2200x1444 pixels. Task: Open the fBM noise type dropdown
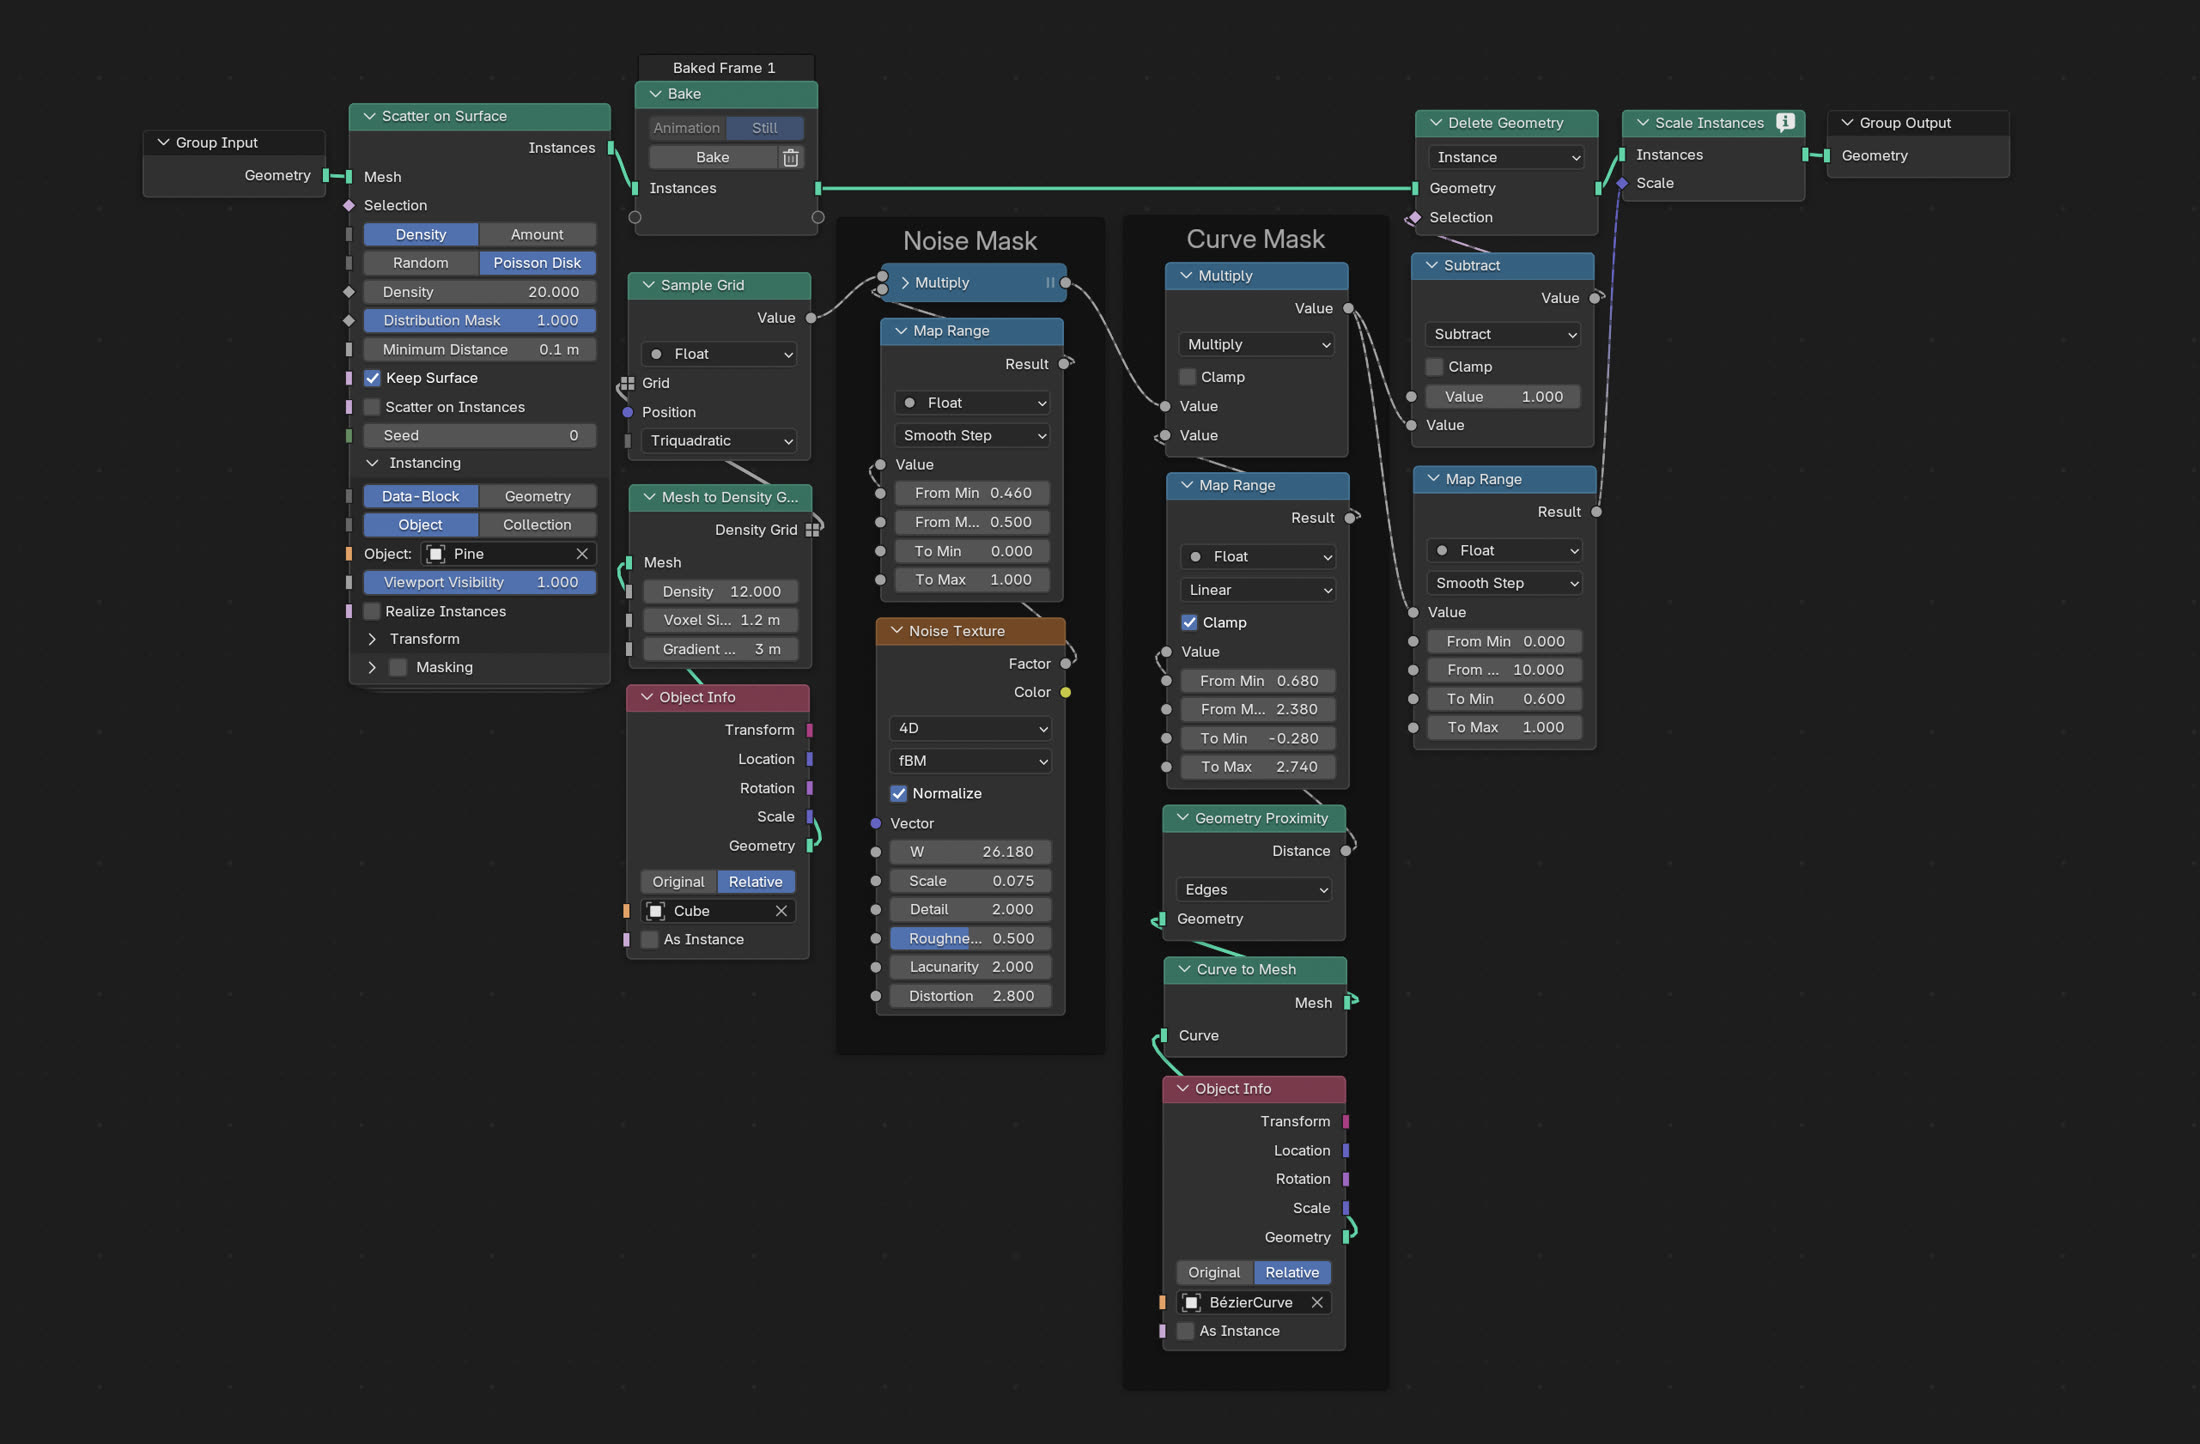coord(970,761)
